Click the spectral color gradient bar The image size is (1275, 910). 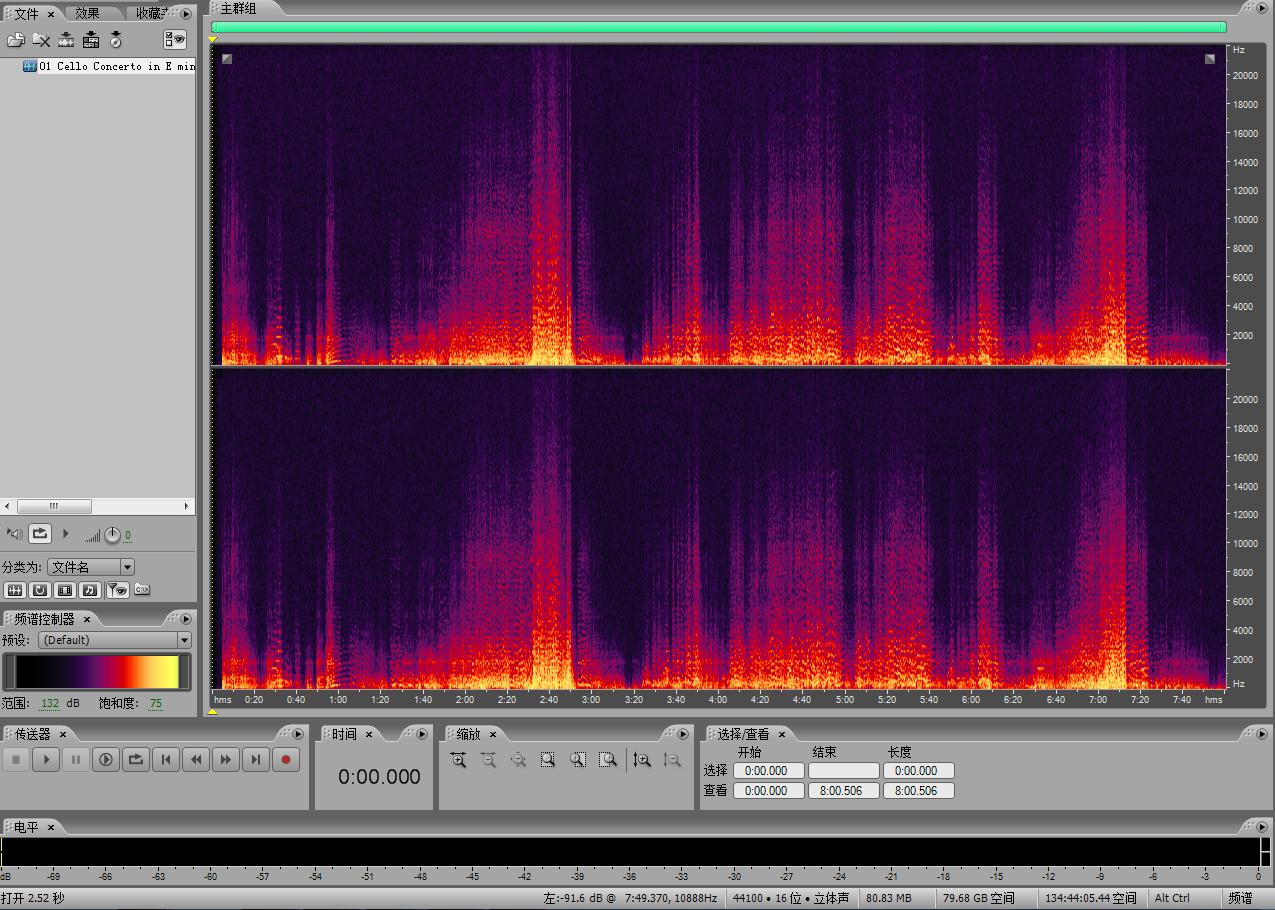(97, 672)
